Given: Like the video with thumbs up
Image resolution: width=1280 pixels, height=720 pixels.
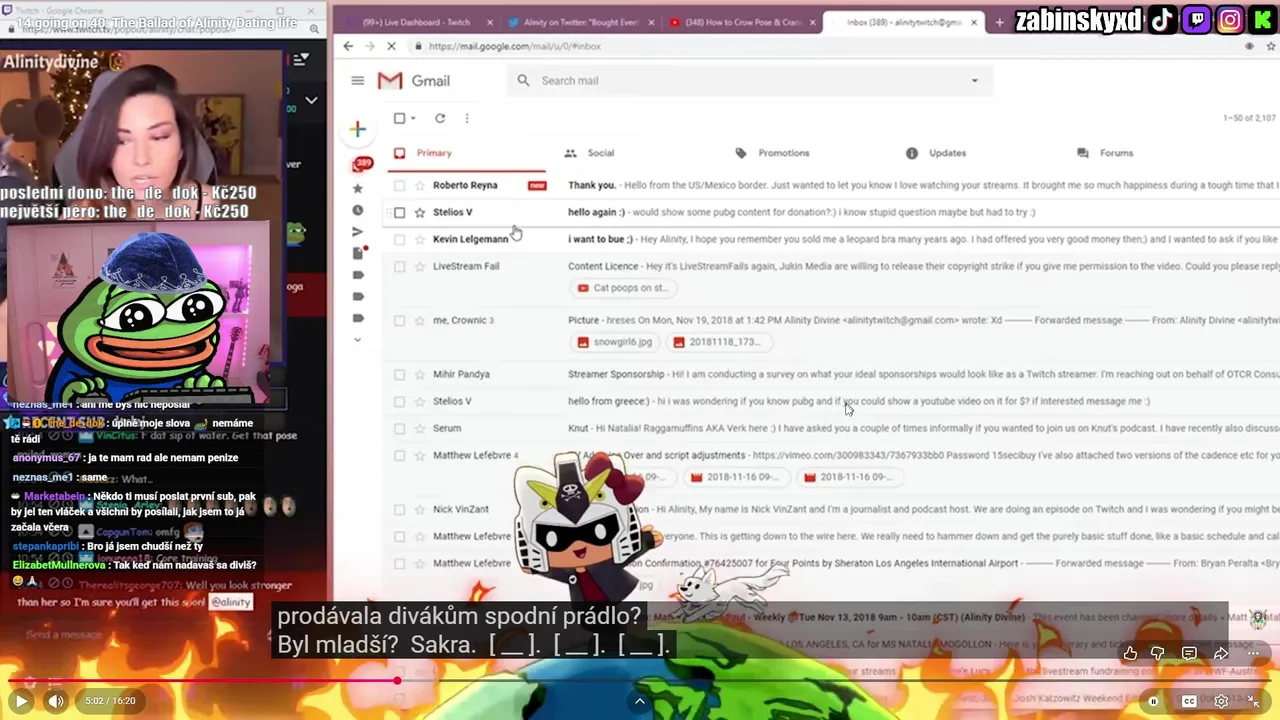Looking at the screenshot, I should 1130,653.
